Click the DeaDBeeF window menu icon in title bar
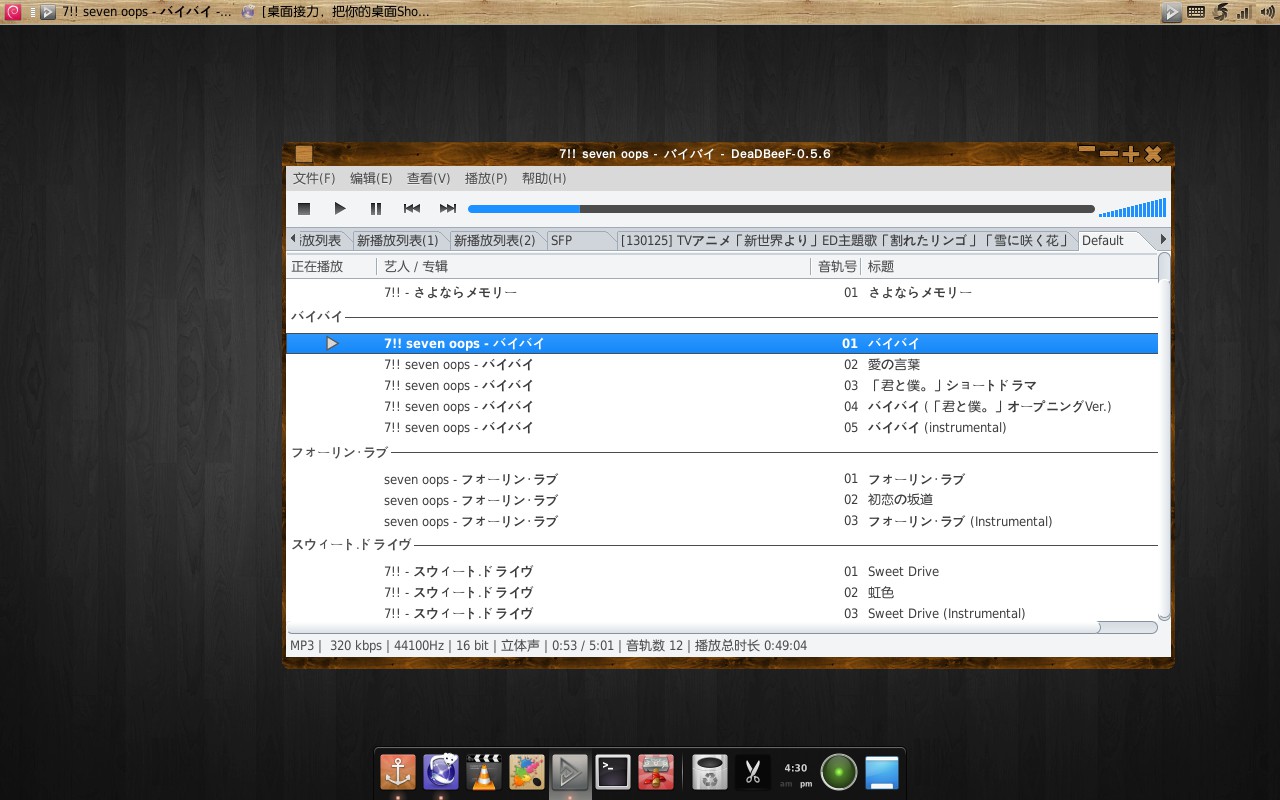The height and width of the screenshot is (800, 1280). 304,153
